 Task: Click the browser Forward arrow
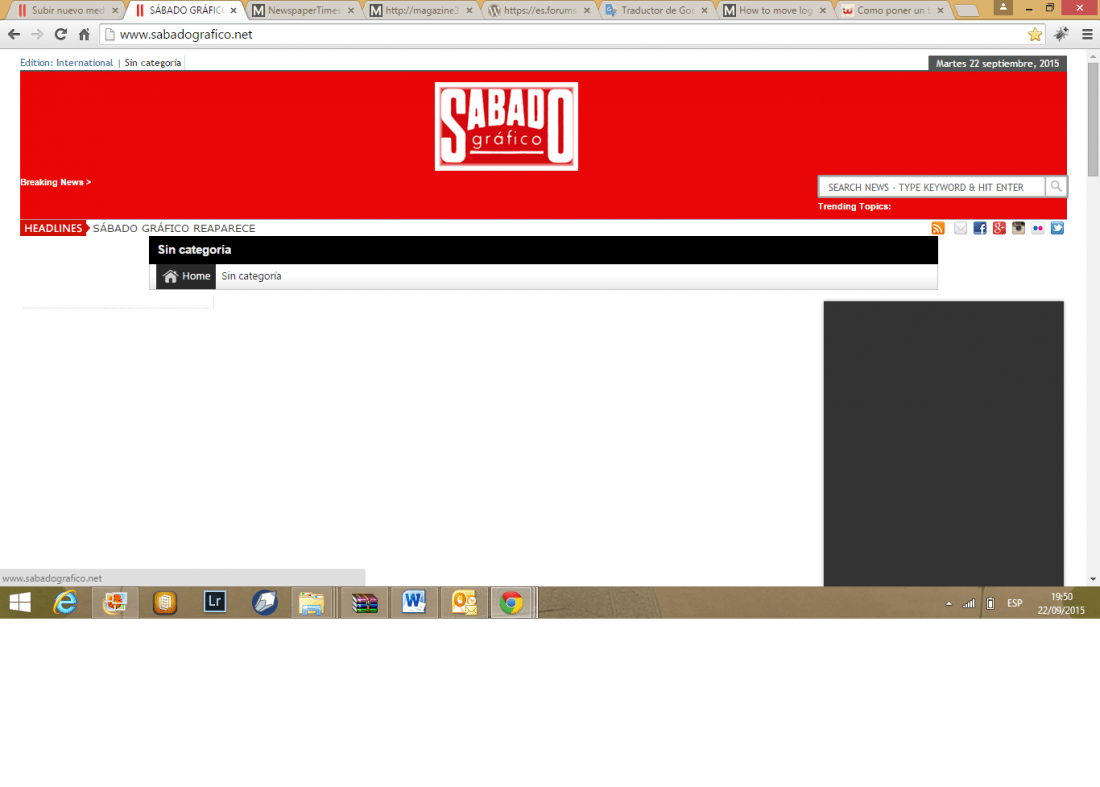[x=37, y=34]
